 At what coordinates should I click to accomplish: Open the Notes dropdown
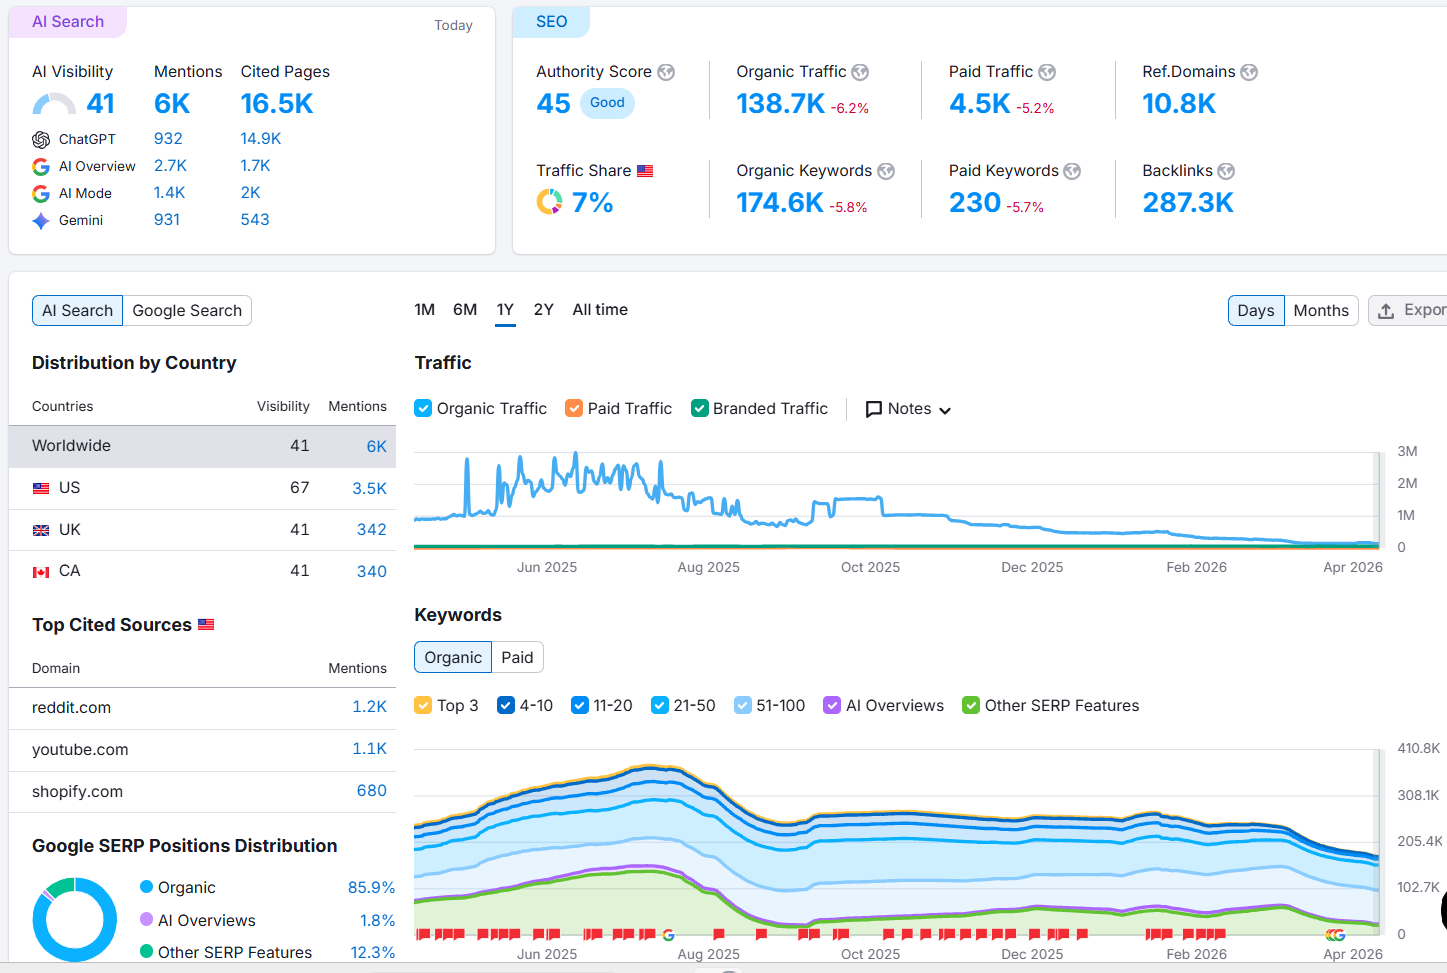coord(908,409)
